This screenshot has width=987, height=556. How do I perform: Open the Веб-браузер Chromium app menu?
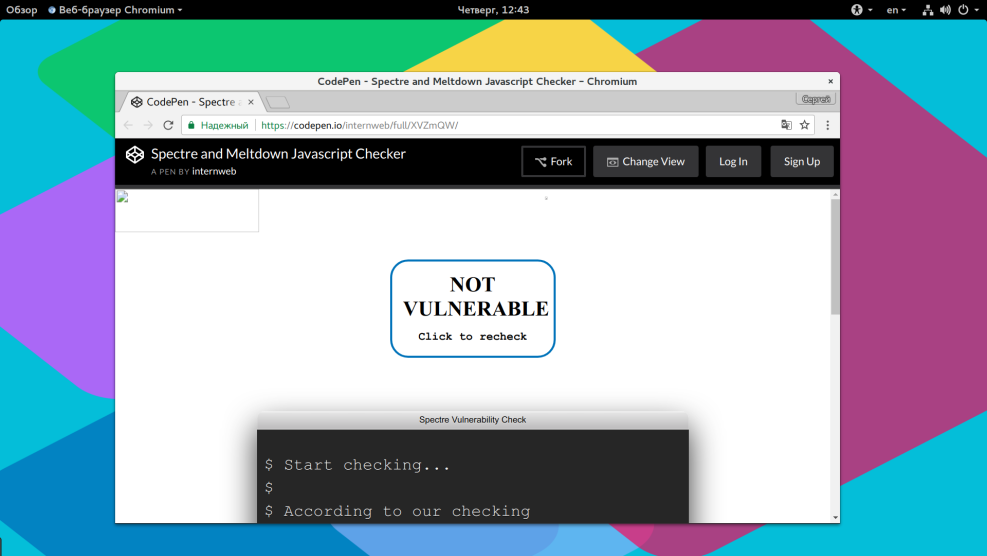point(115,10)
